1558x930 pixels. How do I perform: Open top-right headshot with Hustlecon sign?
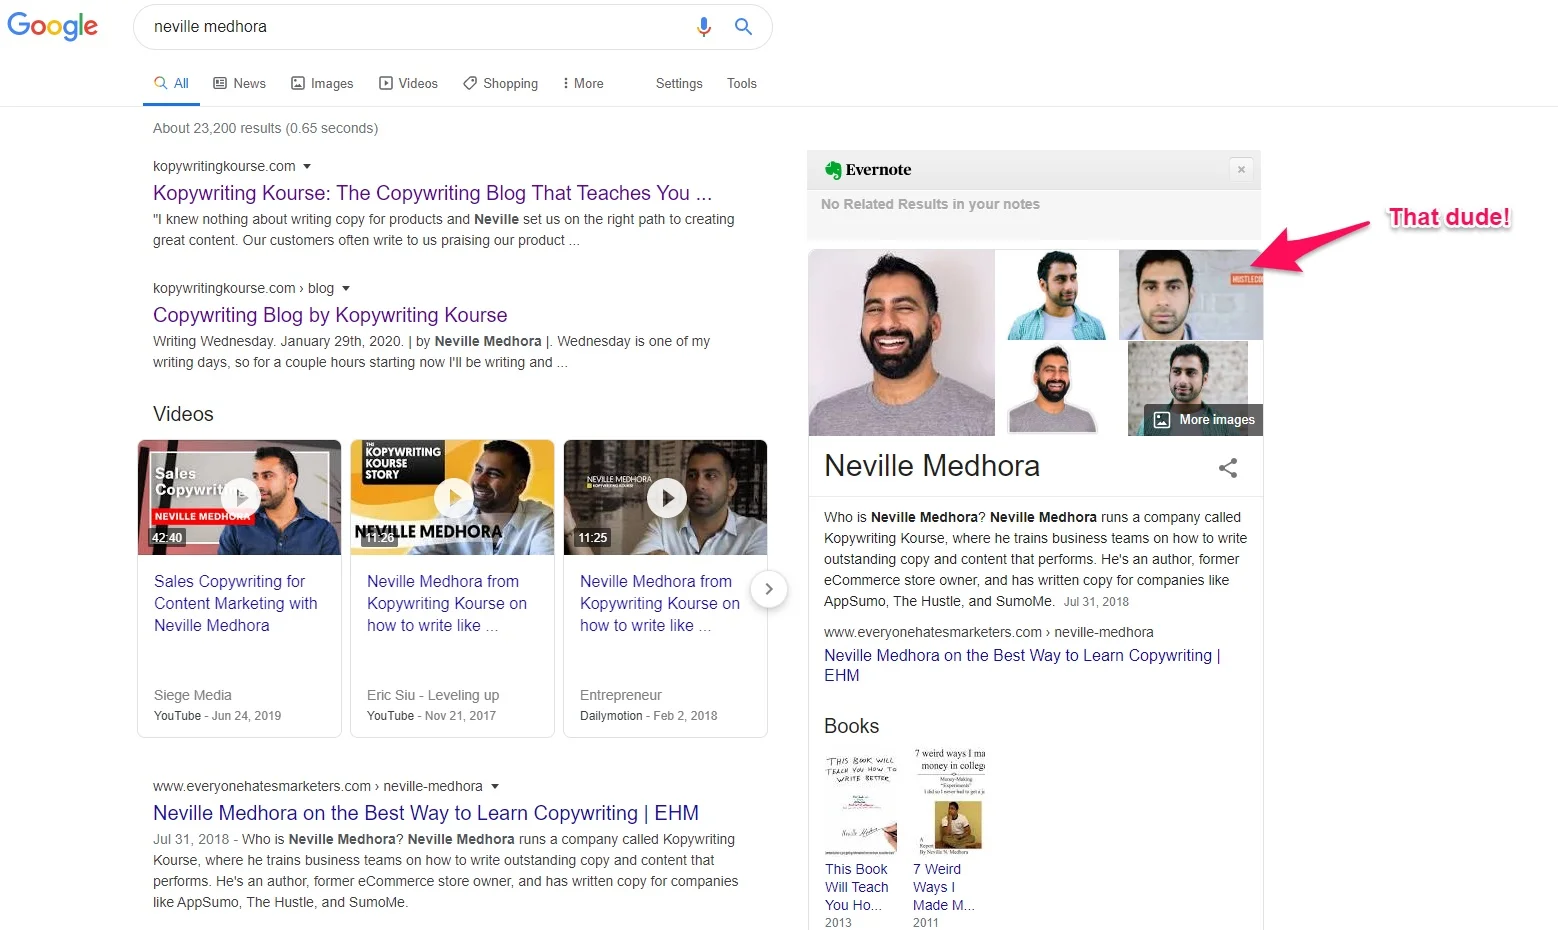click(x=1191, y=295)
